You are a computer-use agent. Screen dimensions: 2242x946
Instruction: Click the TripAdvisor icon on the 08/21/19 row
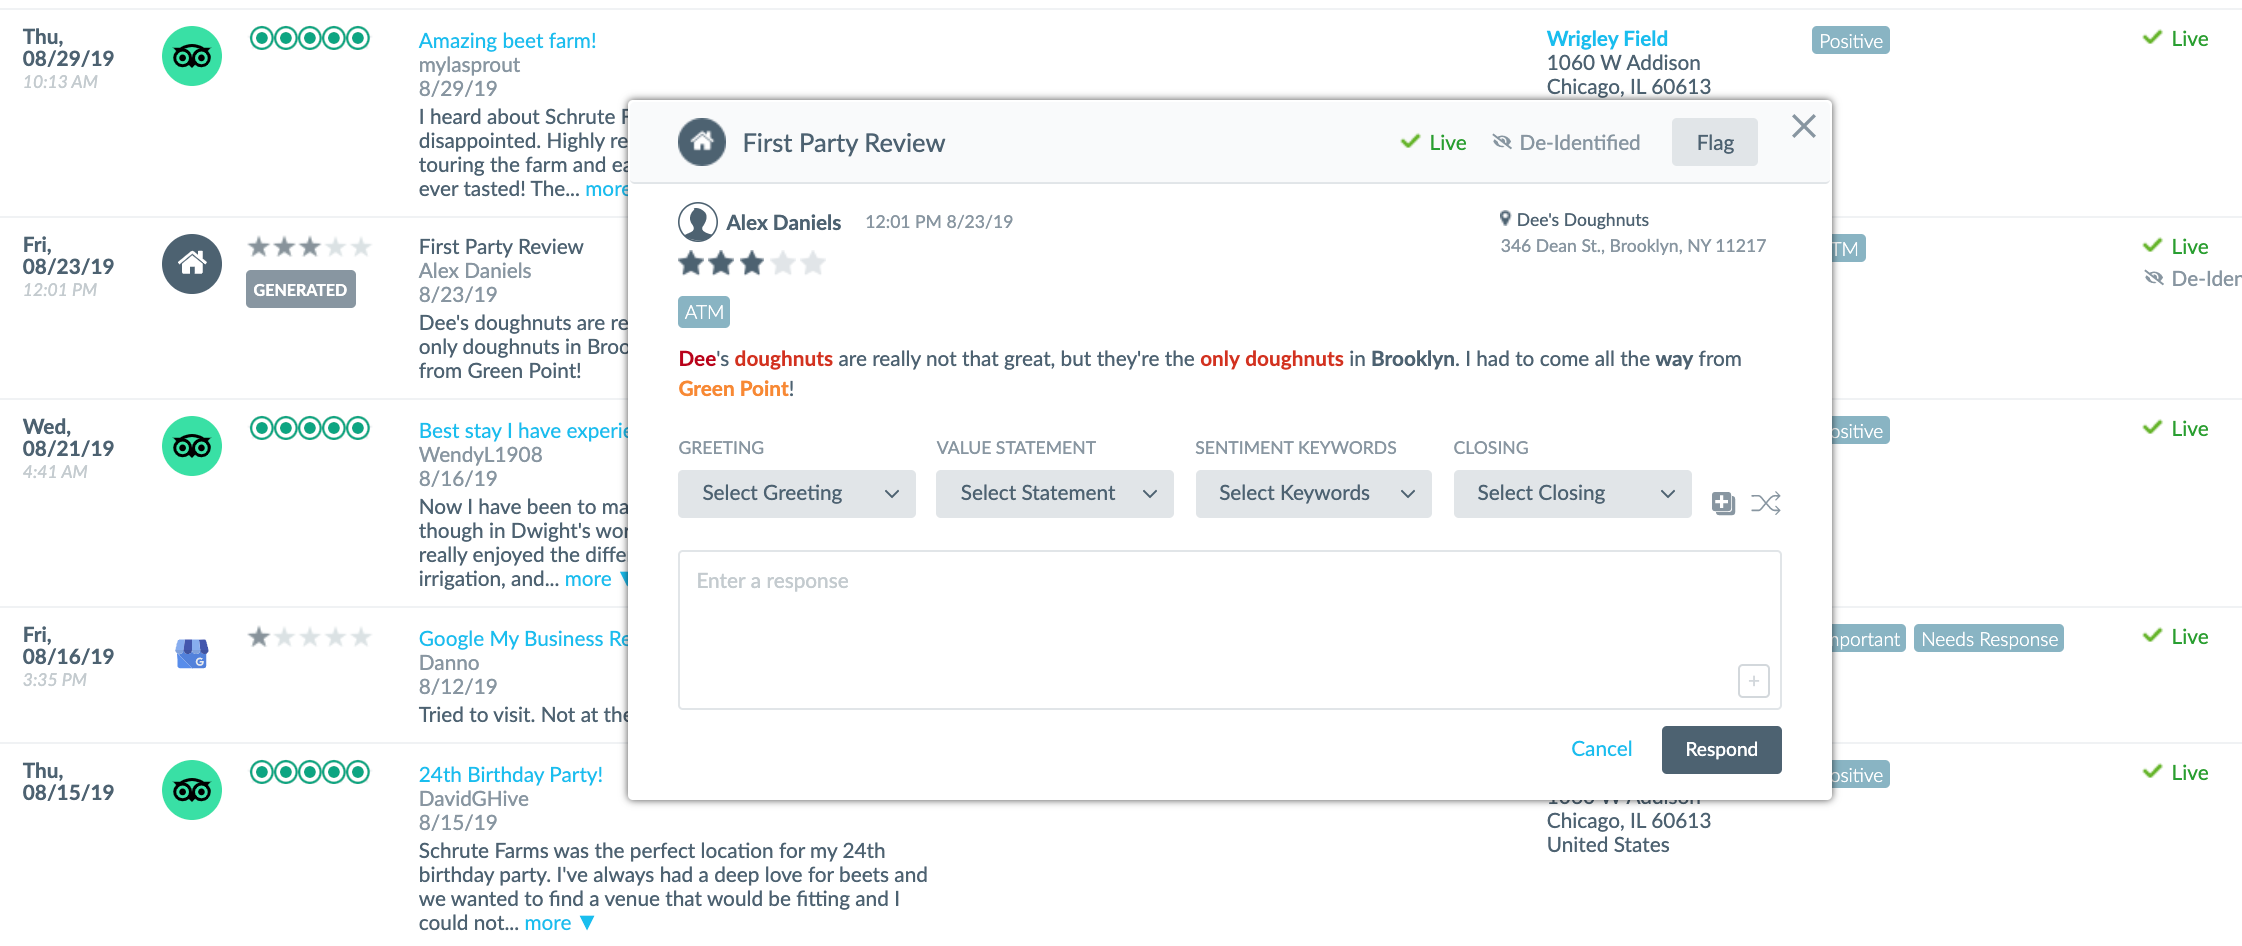192,446
